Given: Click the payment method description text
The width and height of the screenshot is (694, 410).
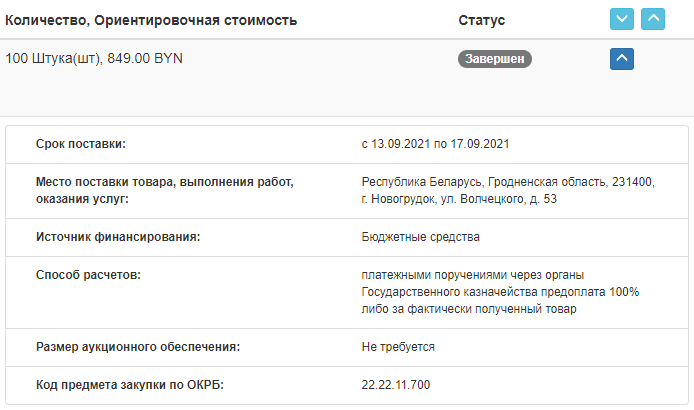Looking at the screenshot, I should (500, 292).
